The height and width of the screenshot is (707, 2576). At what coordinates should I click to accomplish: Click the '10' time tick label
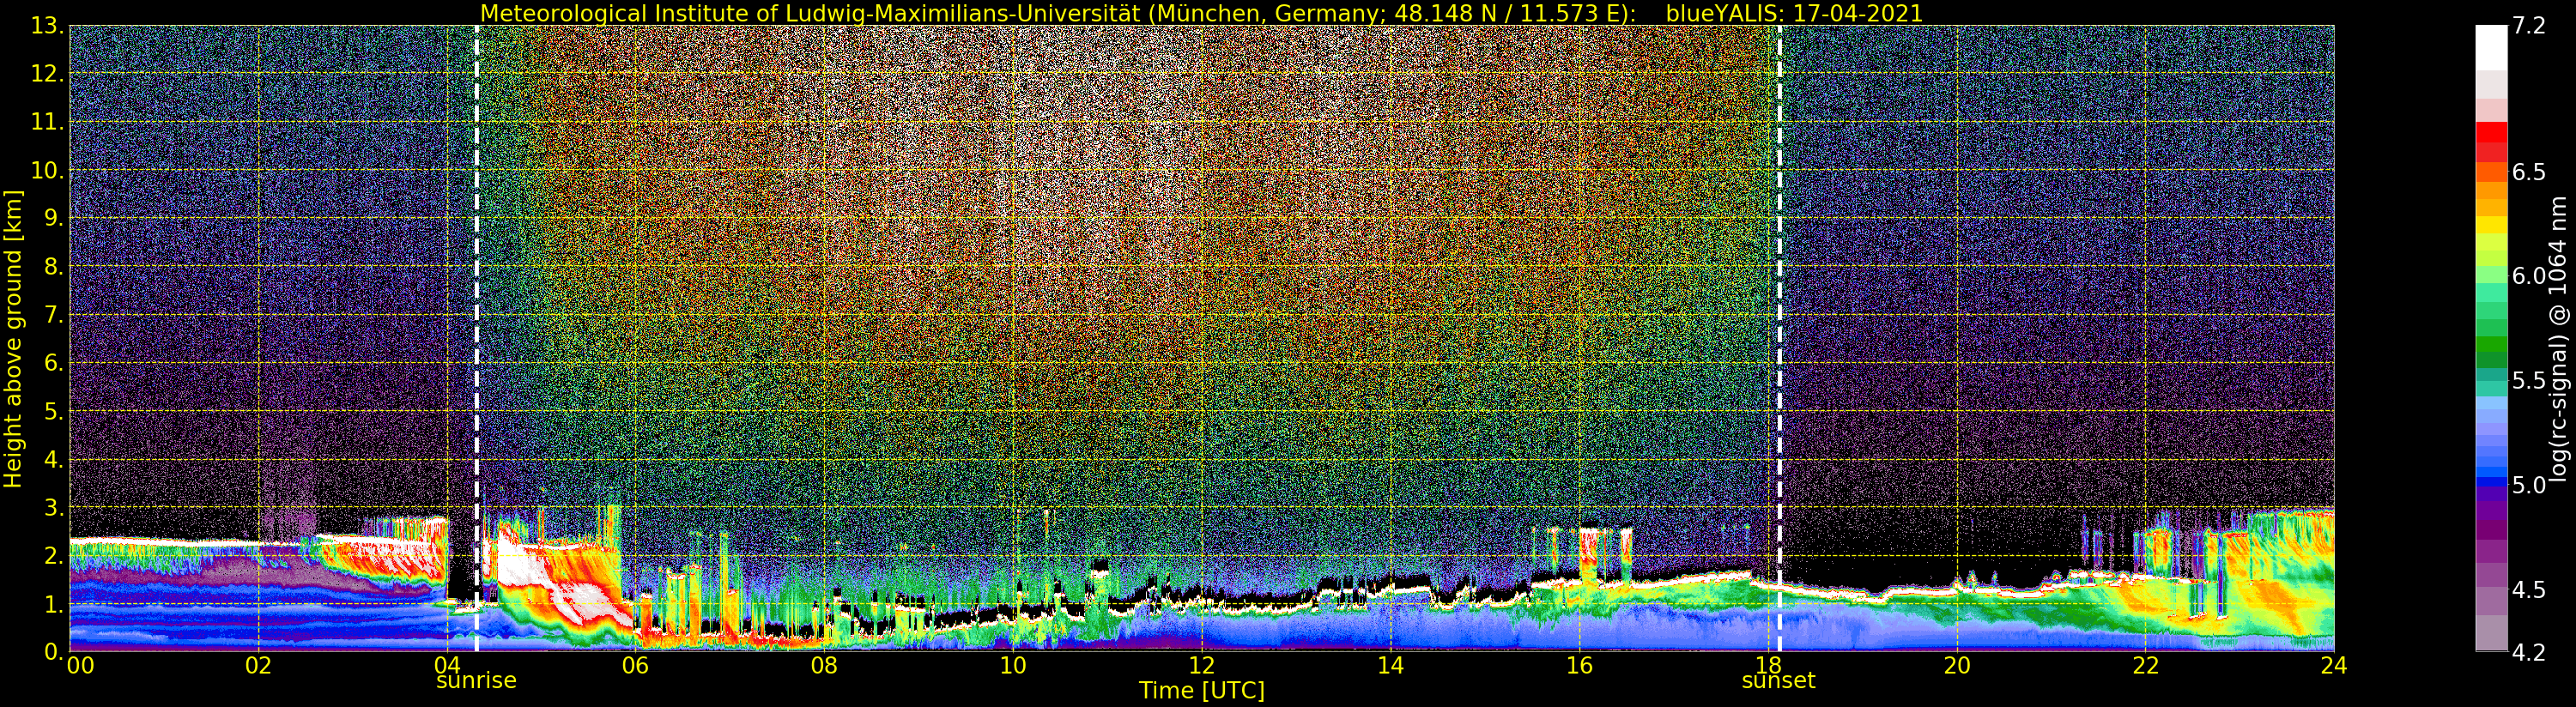click(1013, 665)
